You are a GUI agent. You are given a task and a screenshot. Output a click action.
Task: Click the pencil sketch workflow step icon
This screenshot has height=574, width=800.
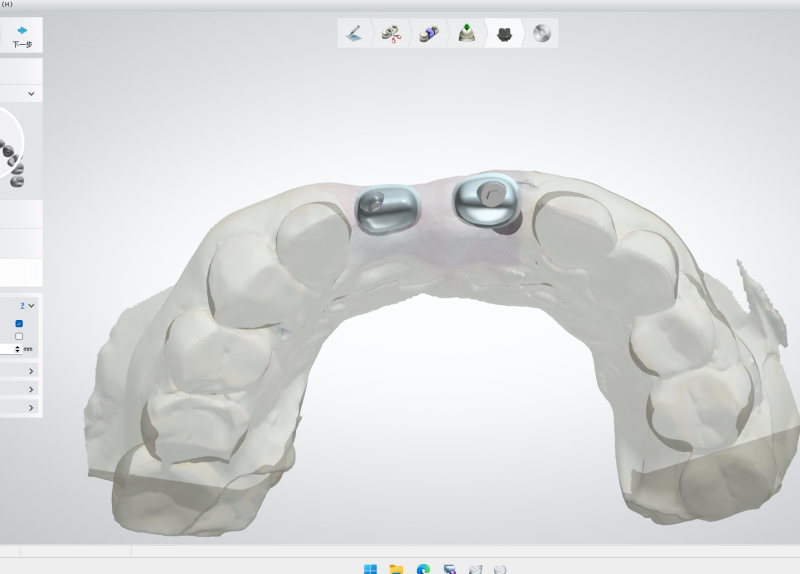[354, 34]
